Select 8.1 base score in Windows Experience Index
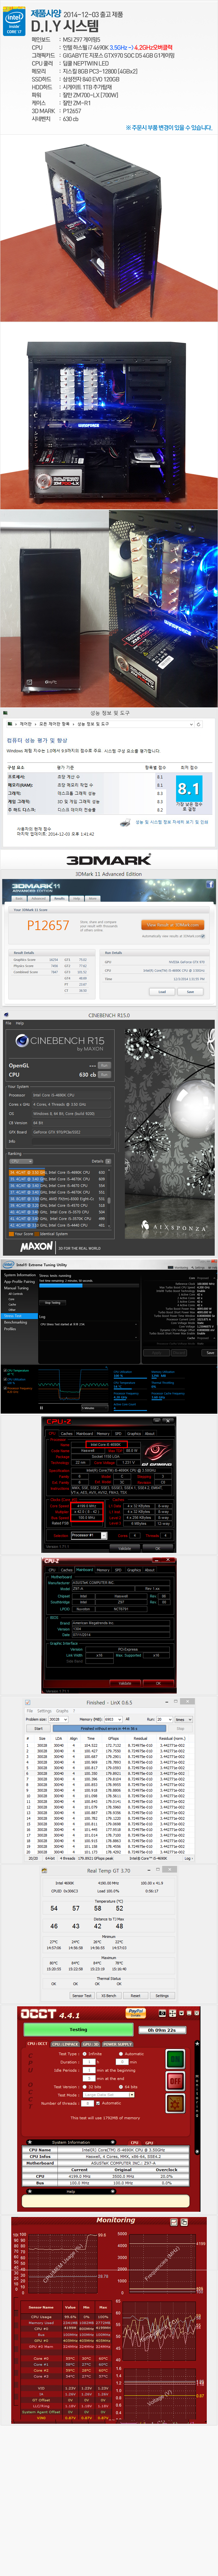218x2576 pixels. tap(189, 788)
